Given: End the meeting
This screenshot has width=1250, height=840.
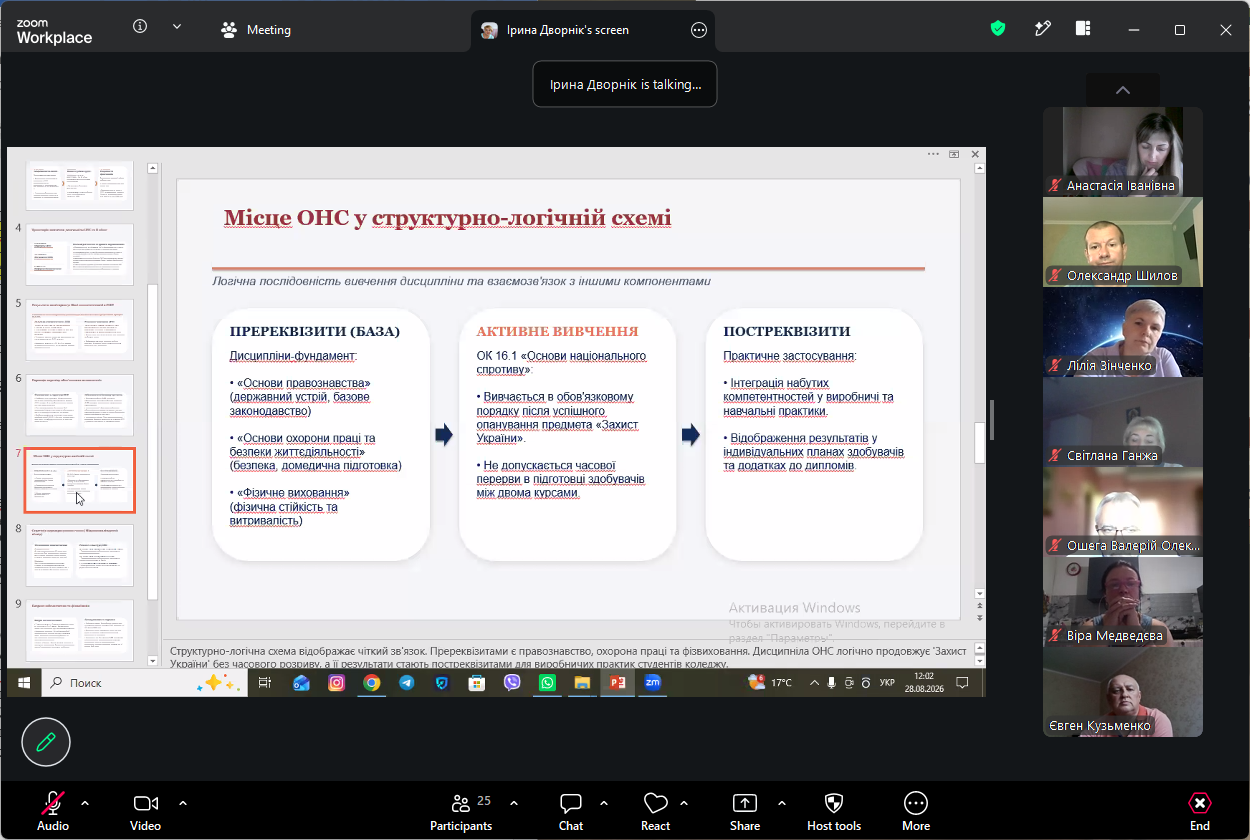Looking at the screenshot, I should [x=1200, y=811].
